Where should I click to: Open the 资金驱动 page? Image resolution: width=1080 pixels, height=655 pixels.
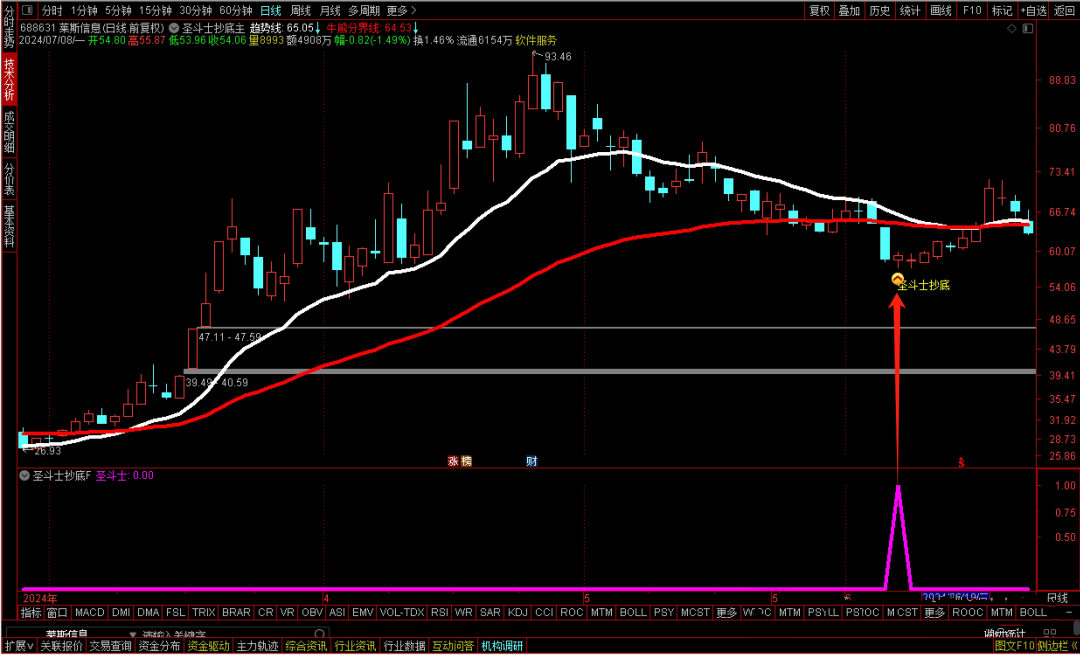click(x=209, y=646)
